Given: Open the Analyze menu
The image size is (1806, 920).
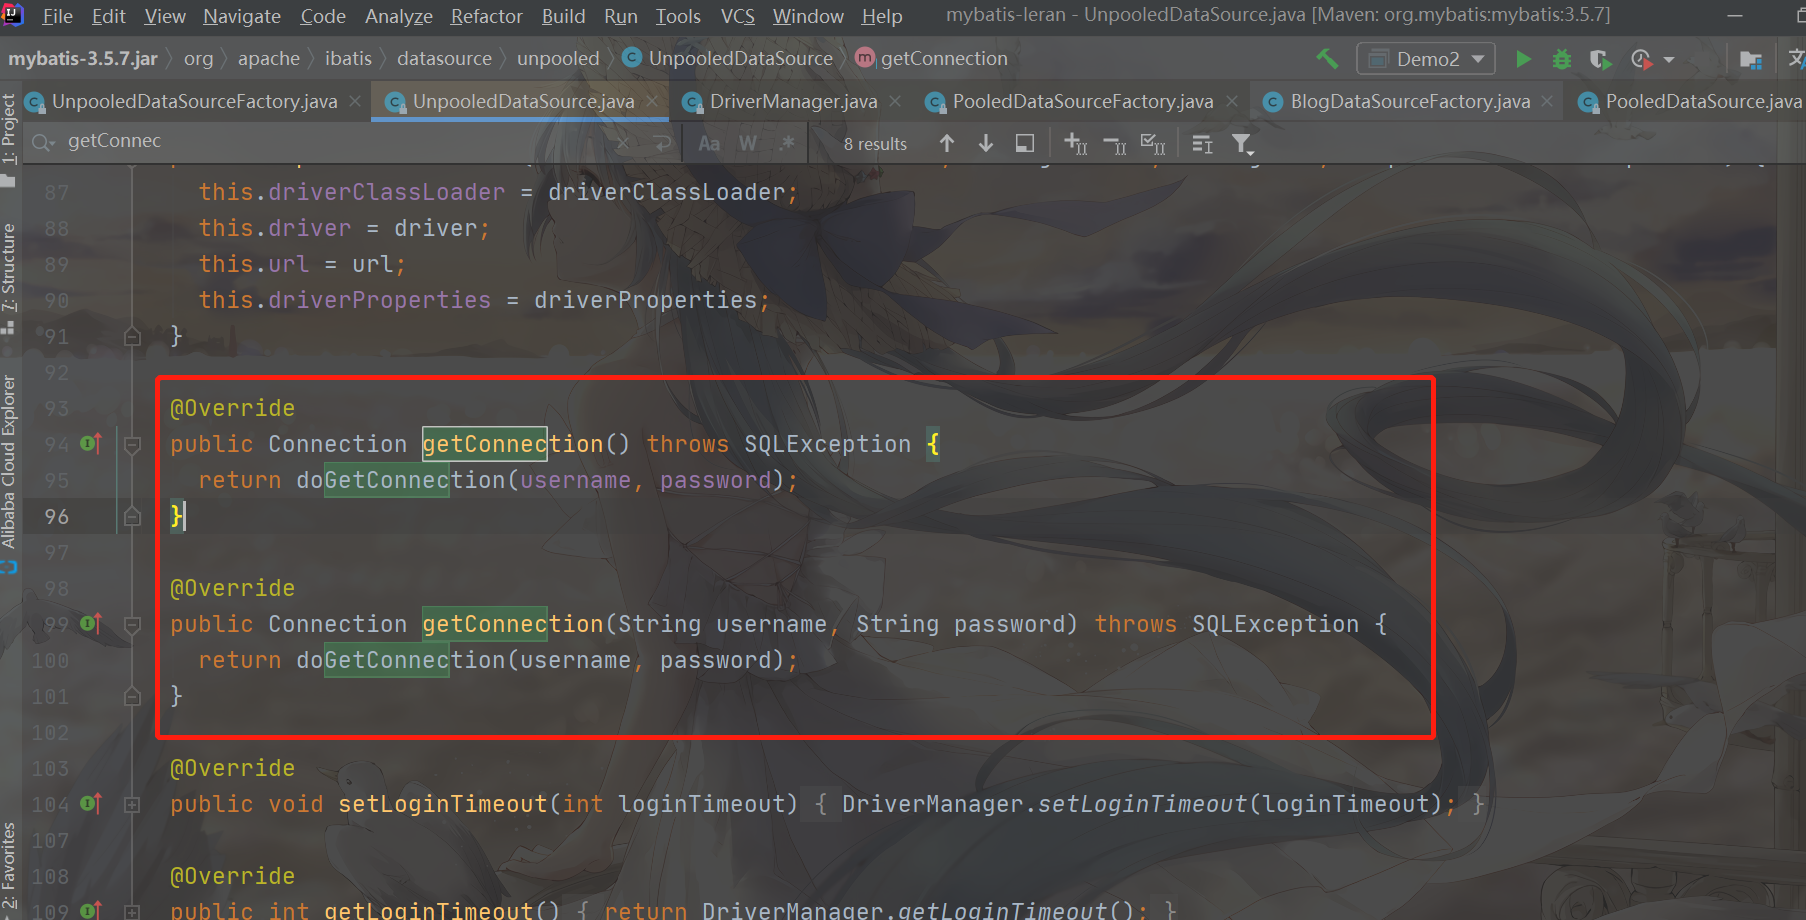Looking at the screenshot, I should (398, 16).
